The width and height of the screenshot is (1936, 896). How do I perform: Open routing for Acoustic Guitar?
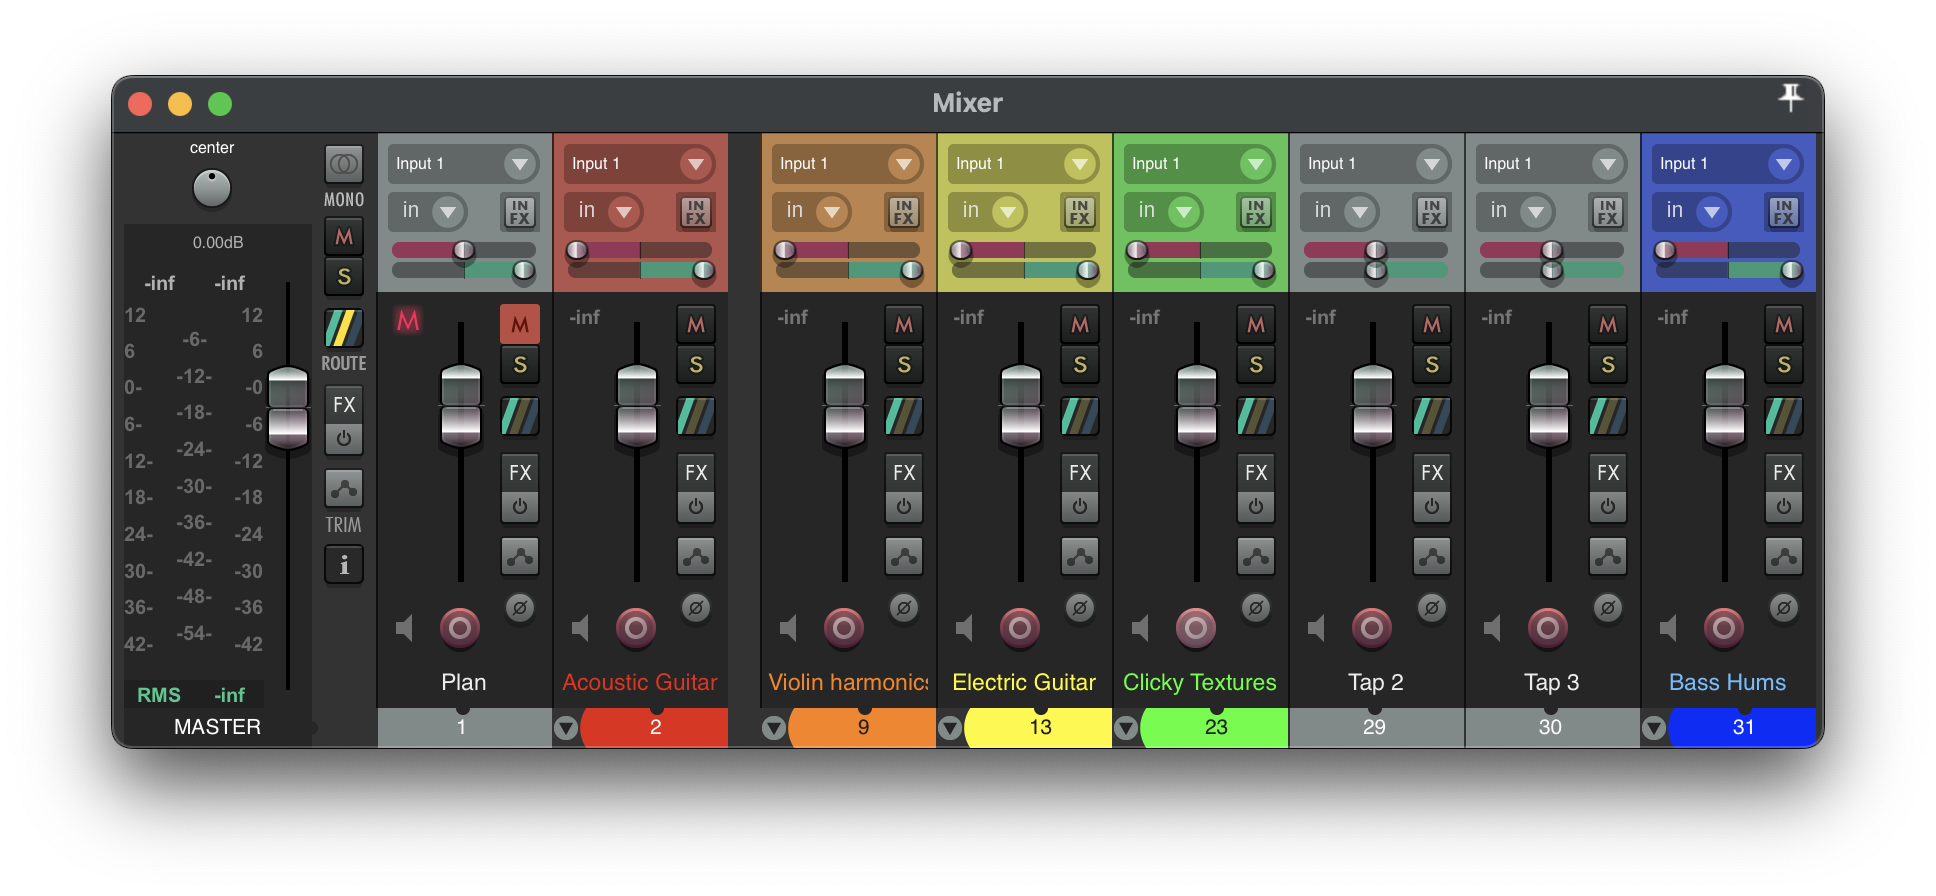tap(696, 416)
